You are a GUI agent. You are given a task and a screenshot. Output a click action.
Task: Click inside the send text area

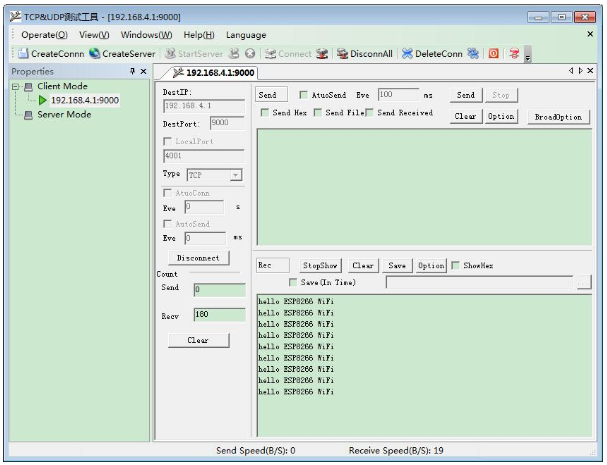click(x=425, y=187)
